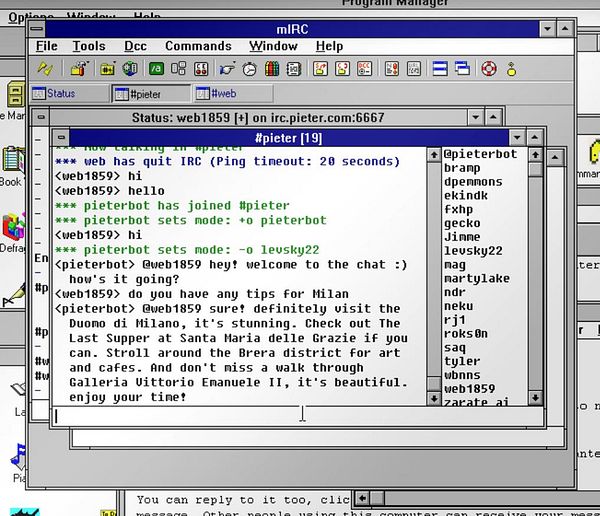
Task: Select bramp in the nickname list
Action: pos(462,168)
